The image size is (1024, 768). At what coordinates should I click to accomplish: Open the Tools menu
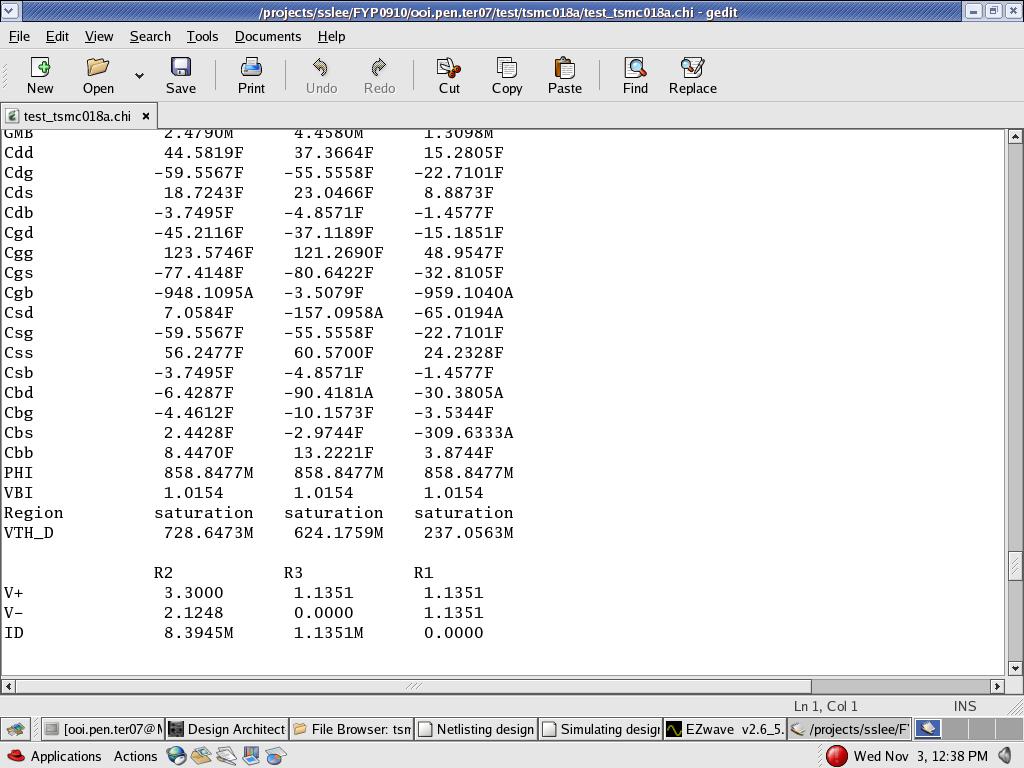[202, 37]
